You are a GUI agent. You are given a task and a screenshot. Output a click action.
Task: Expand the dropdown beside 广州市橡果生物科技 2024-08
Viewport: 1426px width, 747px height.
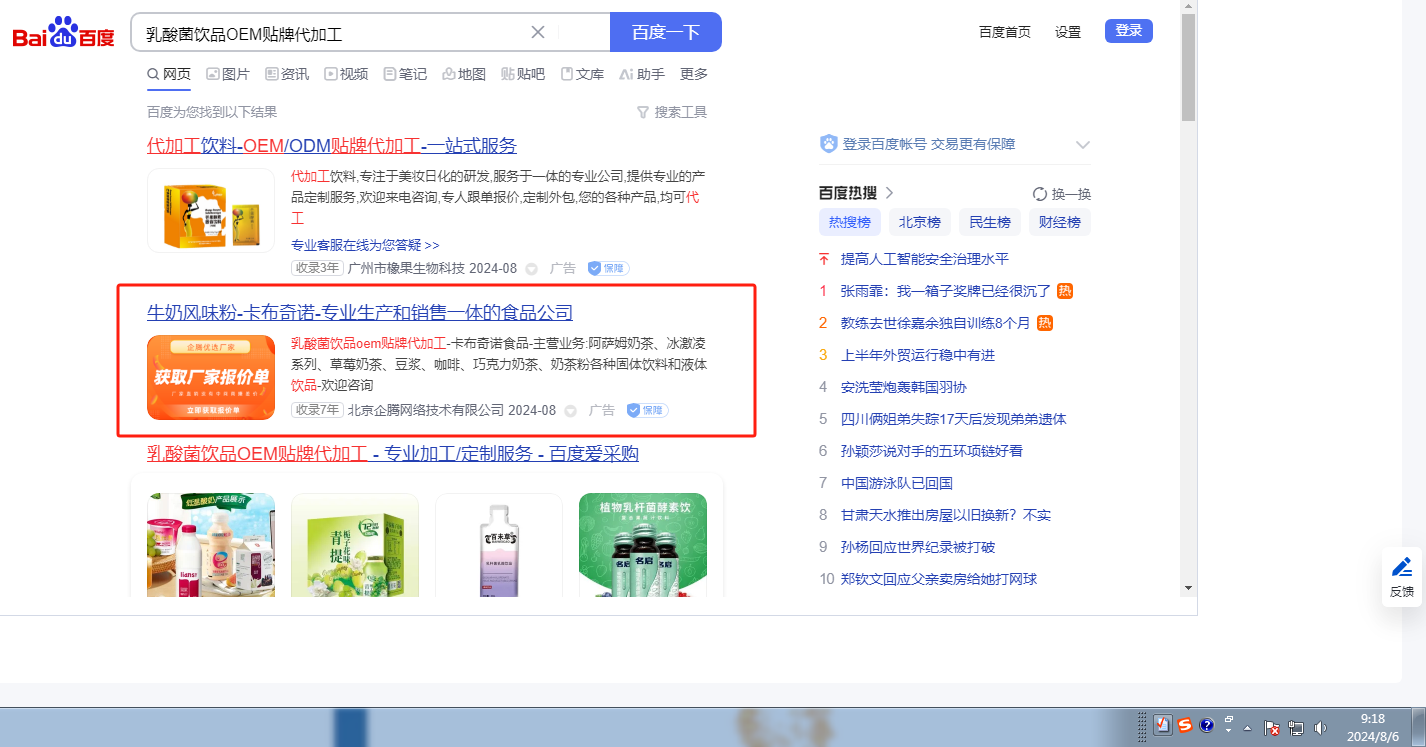pyautogui.click(x=532, y=269)
